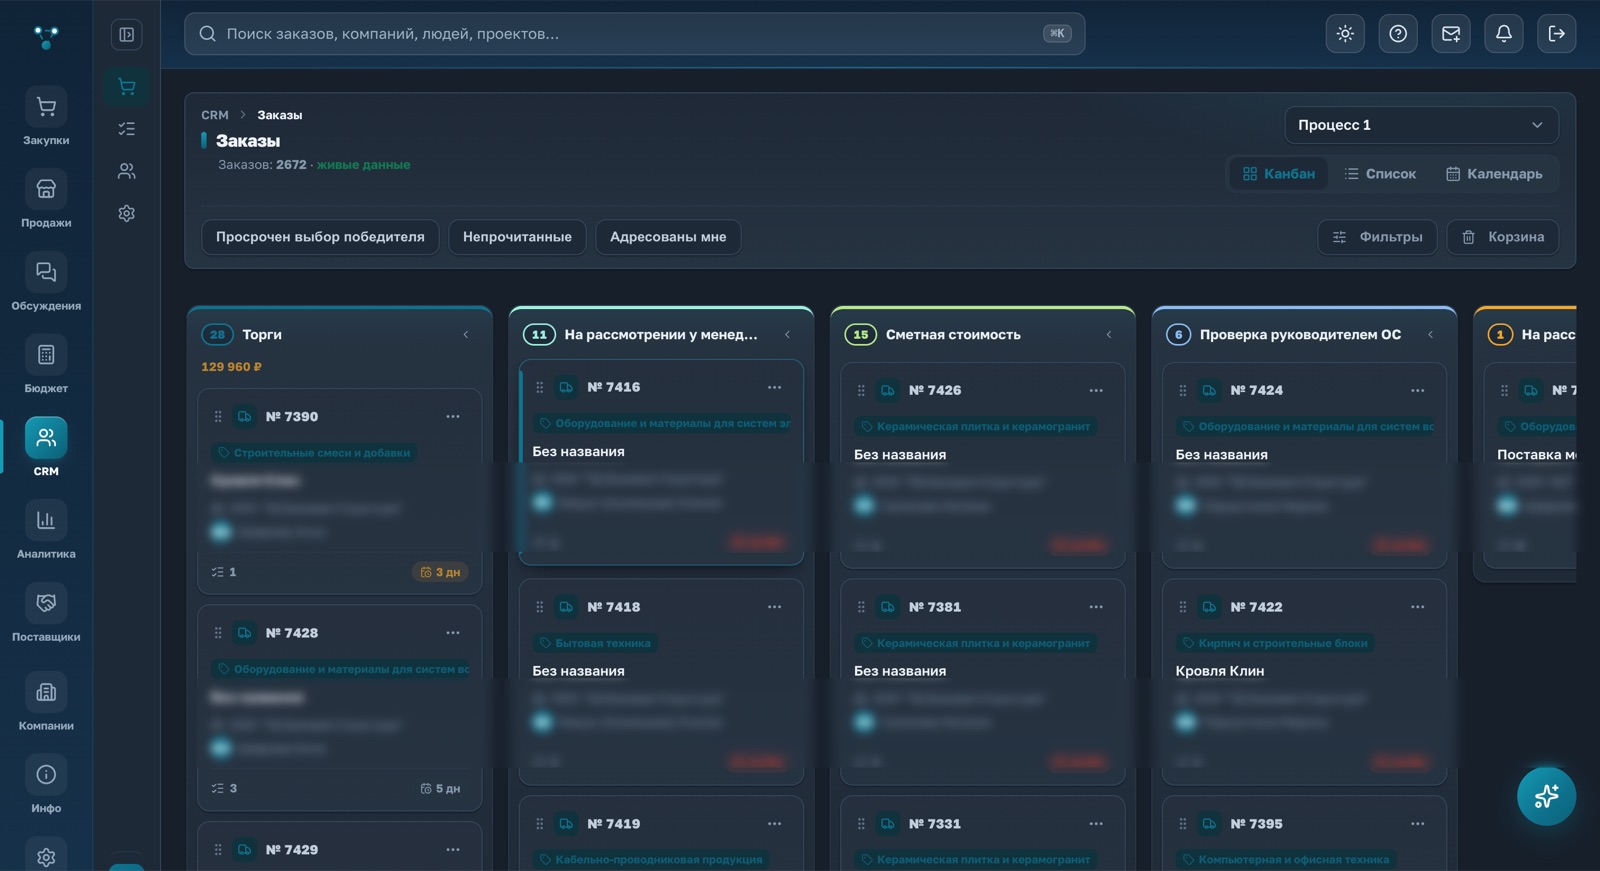This screenshot has height=871, width=1600.
Task: Click the app logo at top left
Action: coord(46,37)
